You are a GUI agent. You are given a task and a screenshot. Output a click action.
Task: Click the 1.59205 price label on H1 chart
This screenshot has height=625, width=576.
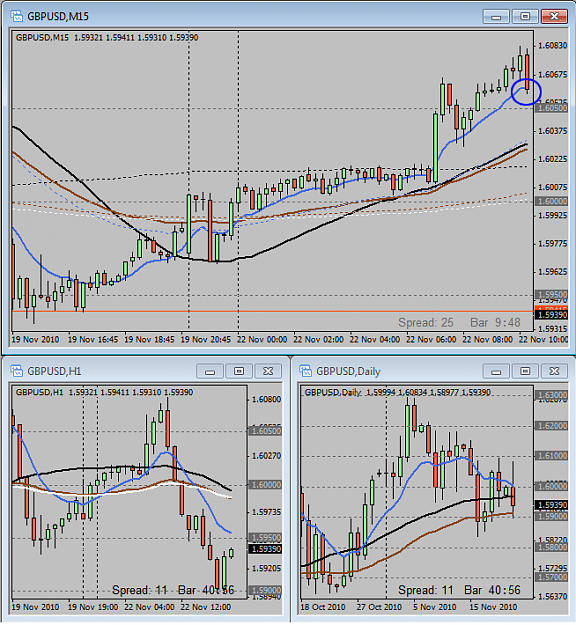266,568
